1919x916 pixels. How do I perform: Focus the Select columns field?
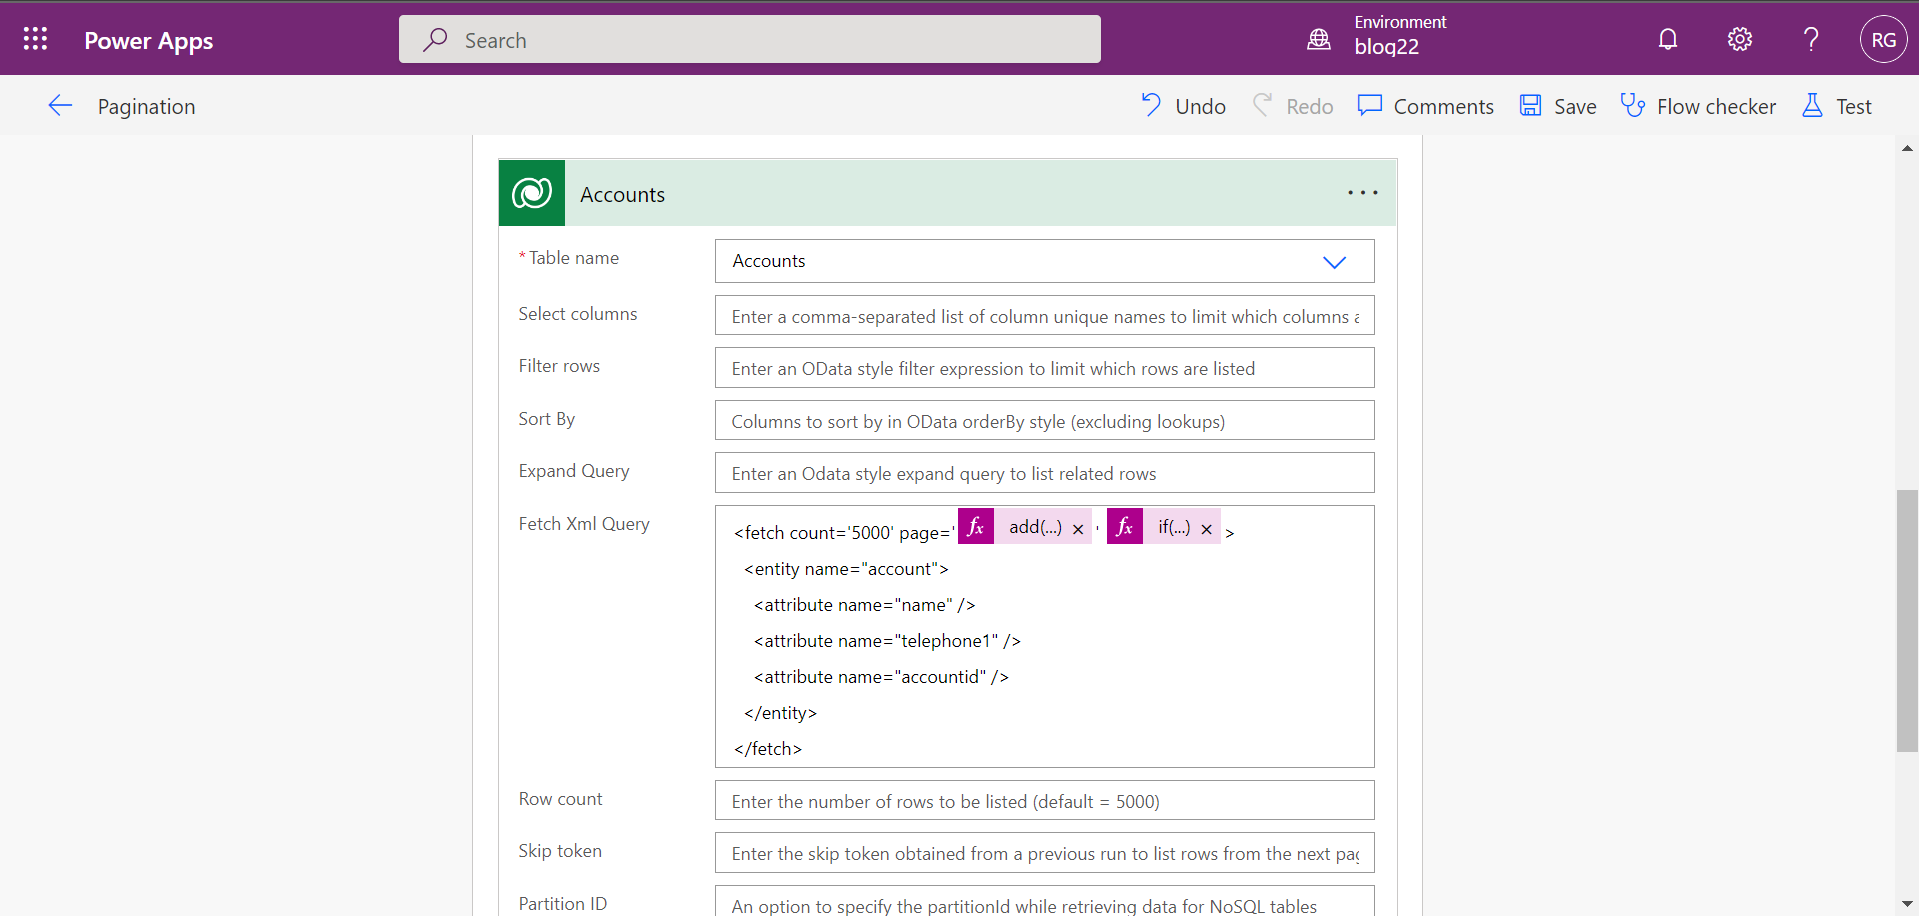pyautogui.click(x=1044, y=315)
